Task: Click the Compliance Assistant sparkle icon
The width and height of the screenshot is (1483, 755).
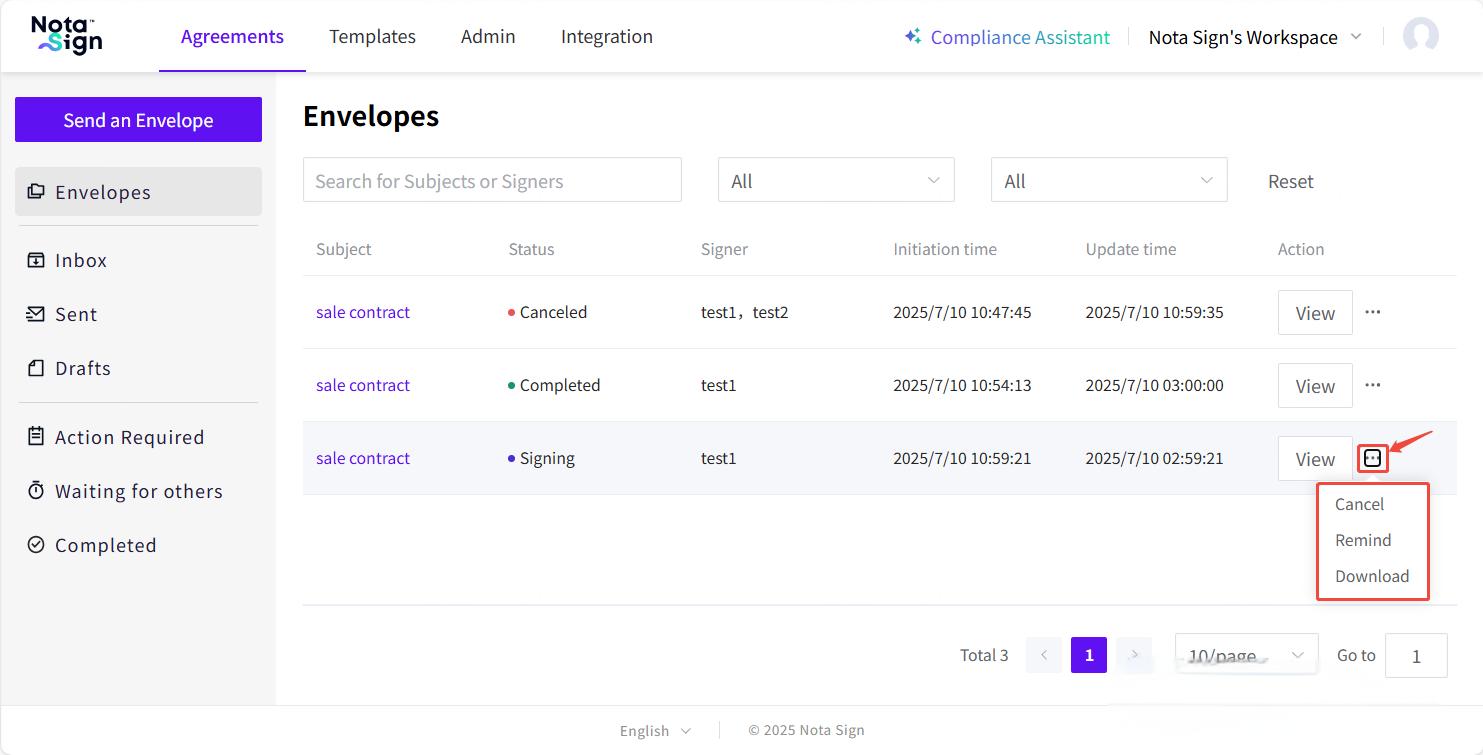Action: [912, 37]
